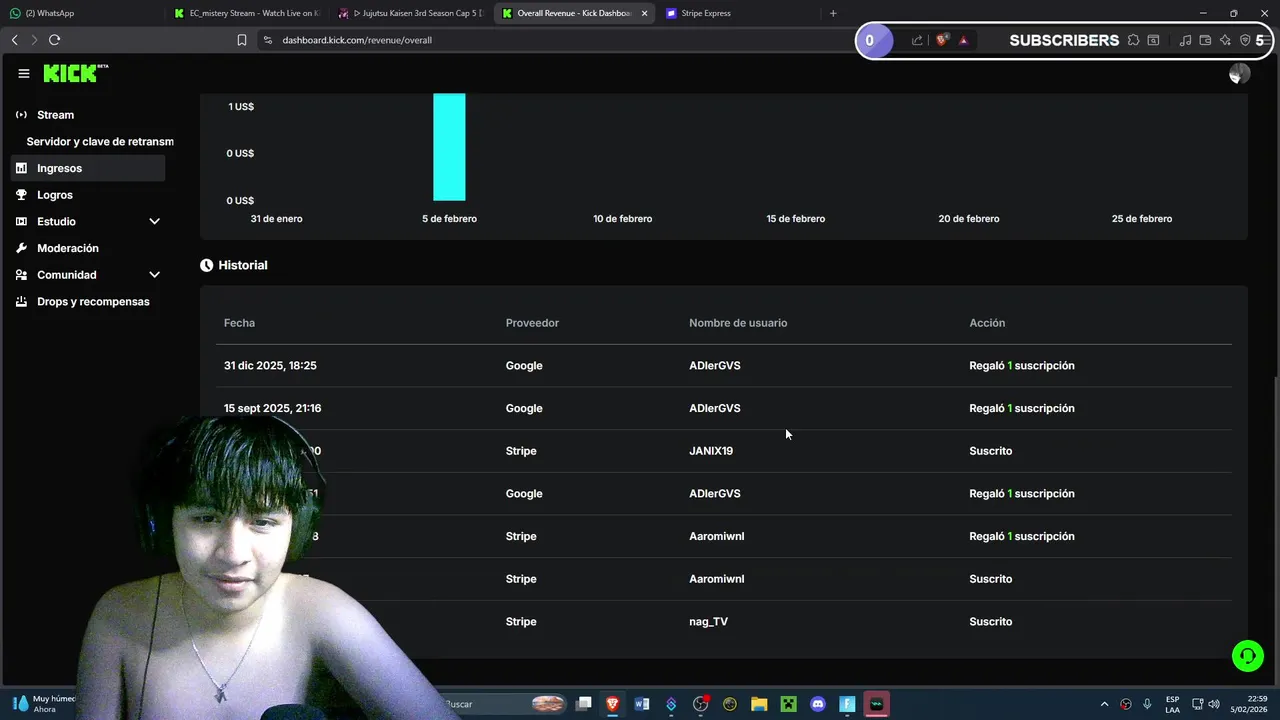Open Discord from taskbar

[x=818, y=704]
